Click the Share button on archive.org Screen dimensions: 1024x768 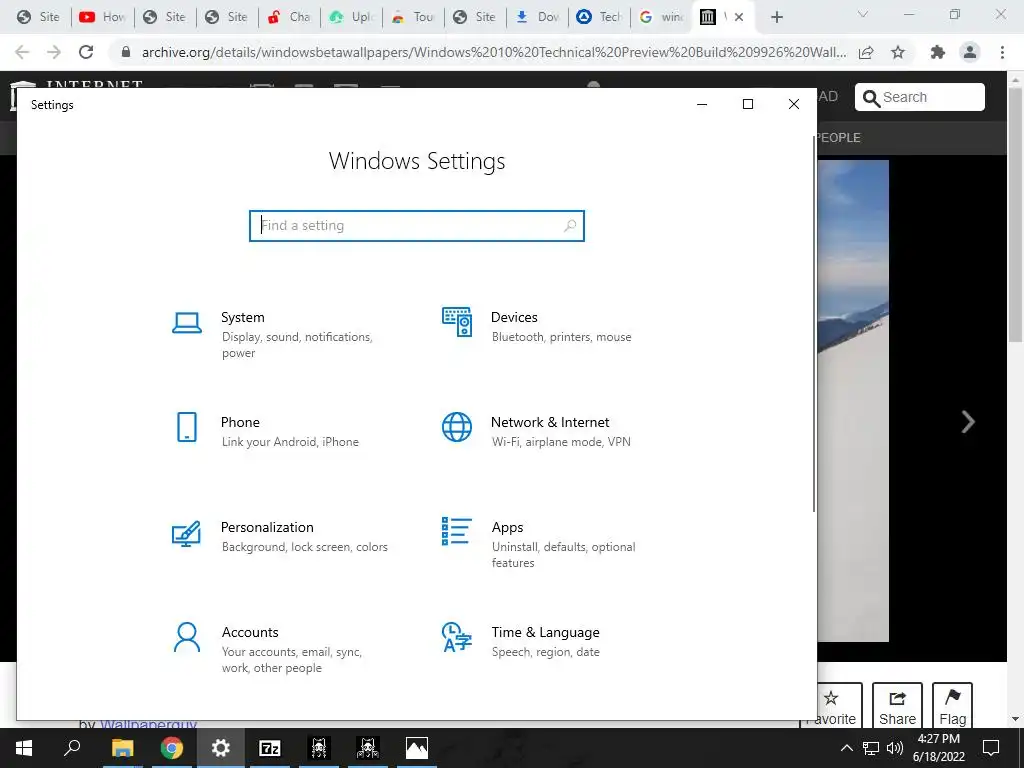pos(897,707)
